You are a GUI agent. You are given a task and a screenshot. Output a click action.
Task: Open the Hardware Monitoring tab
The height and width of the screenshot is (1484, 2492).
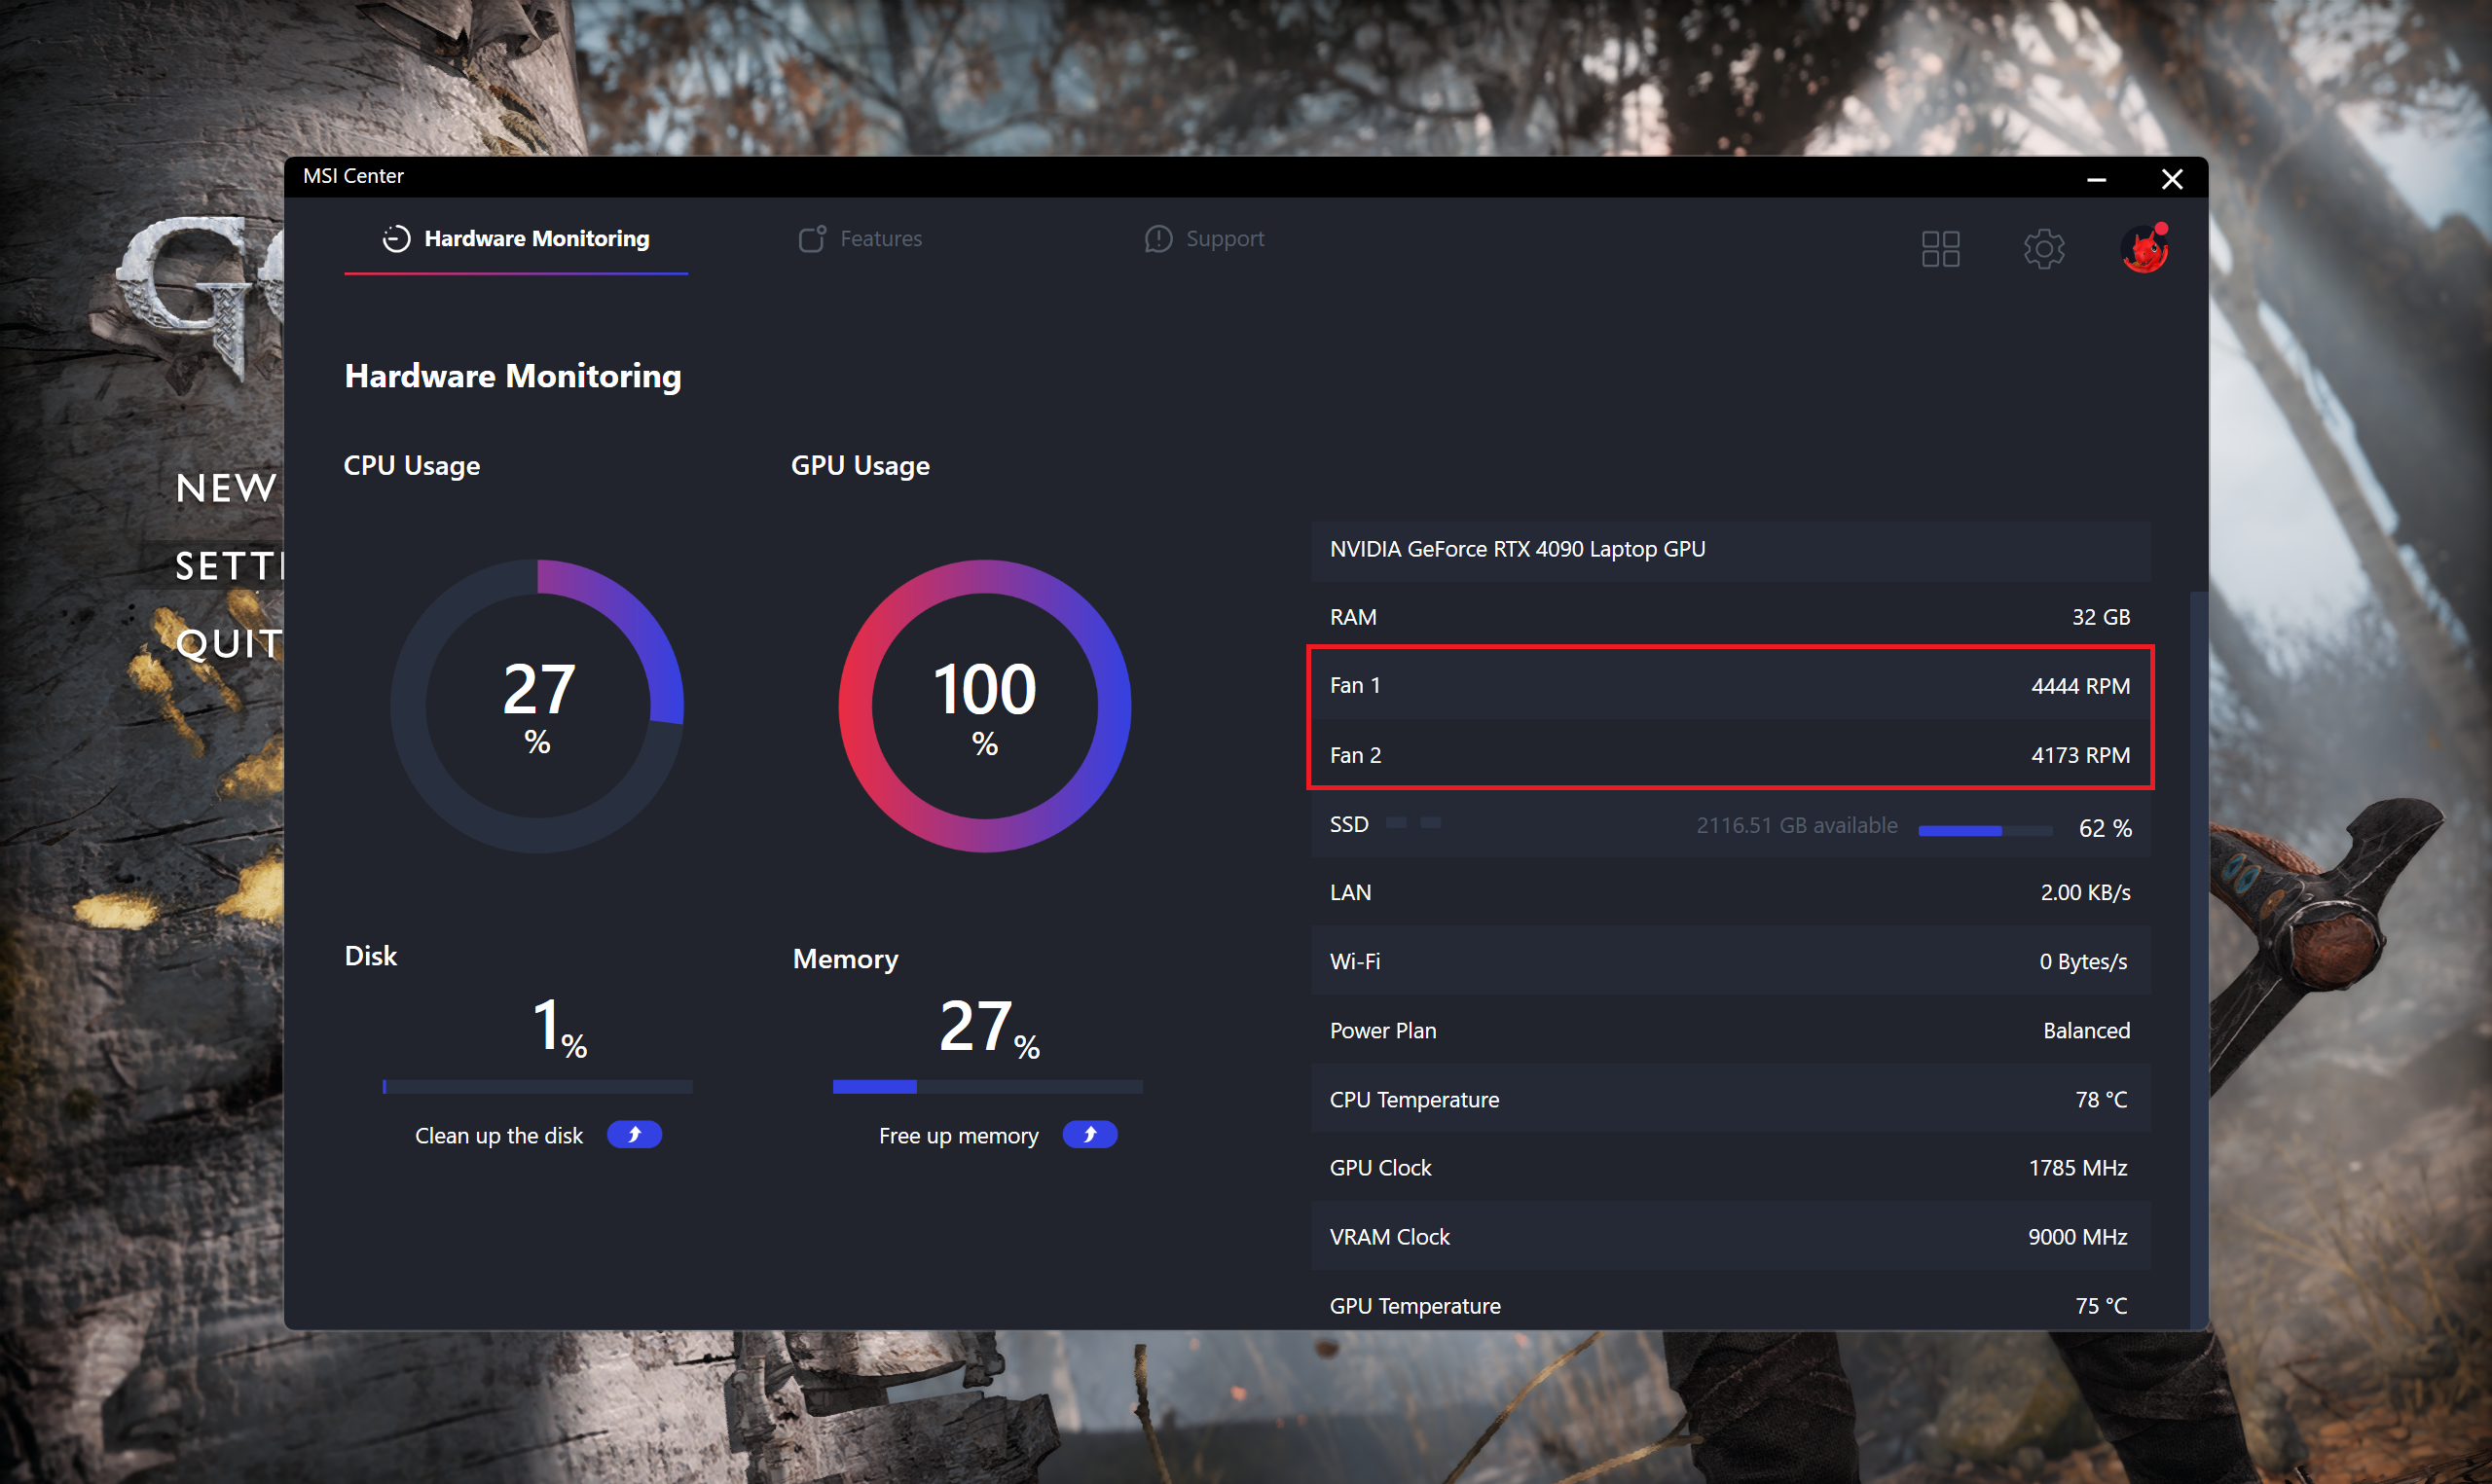[x=516, y=239]
